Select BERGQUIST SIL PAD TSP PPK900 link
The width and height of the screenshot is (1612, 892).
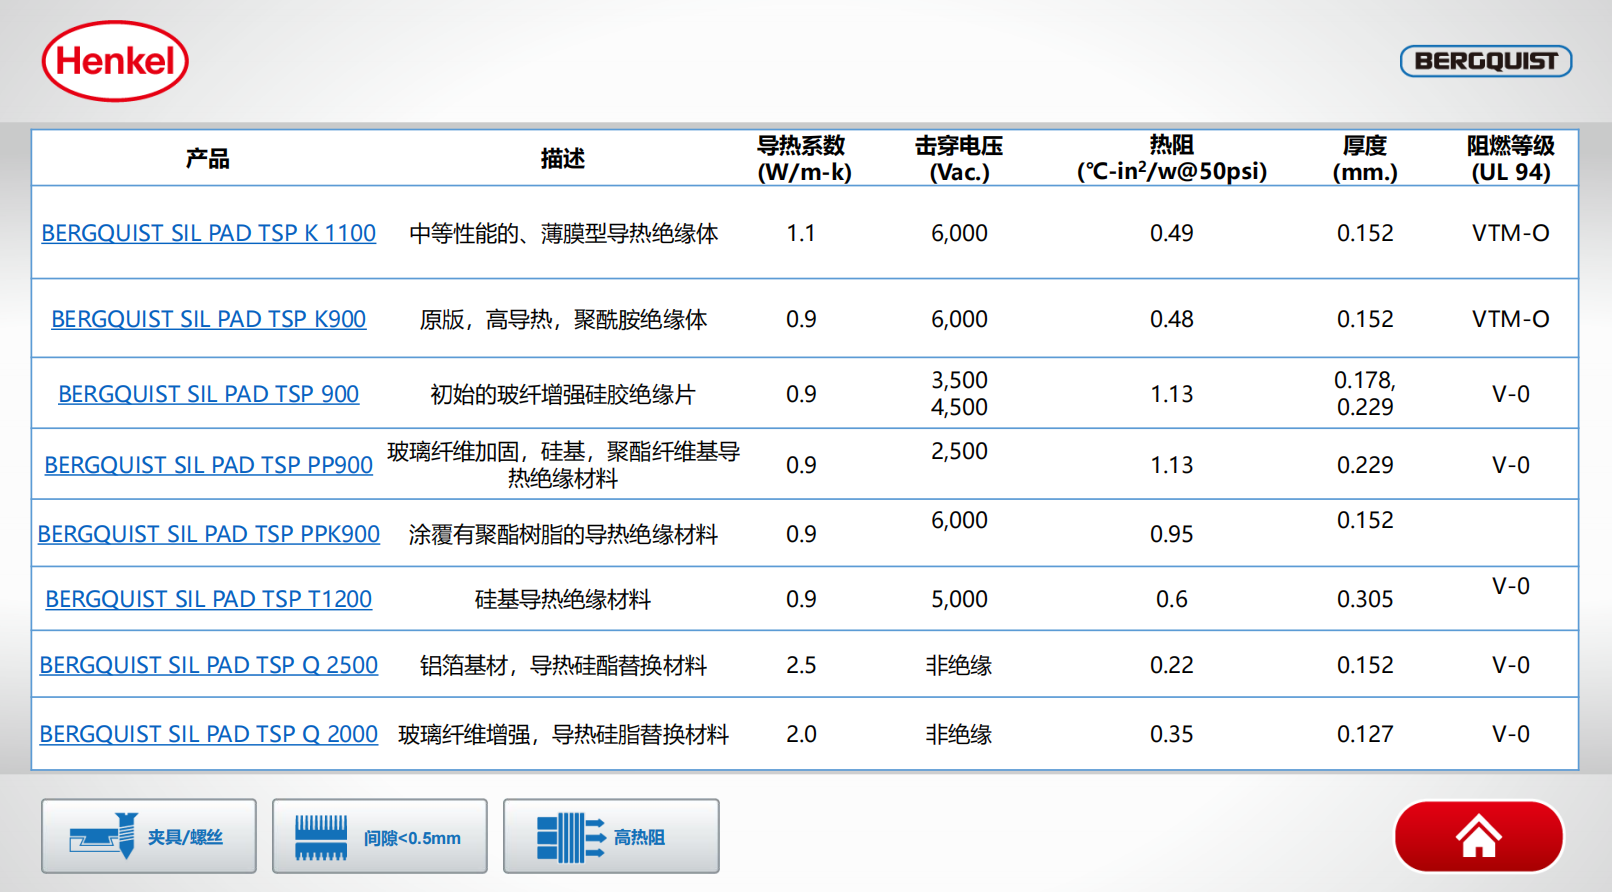click(208, 534)
